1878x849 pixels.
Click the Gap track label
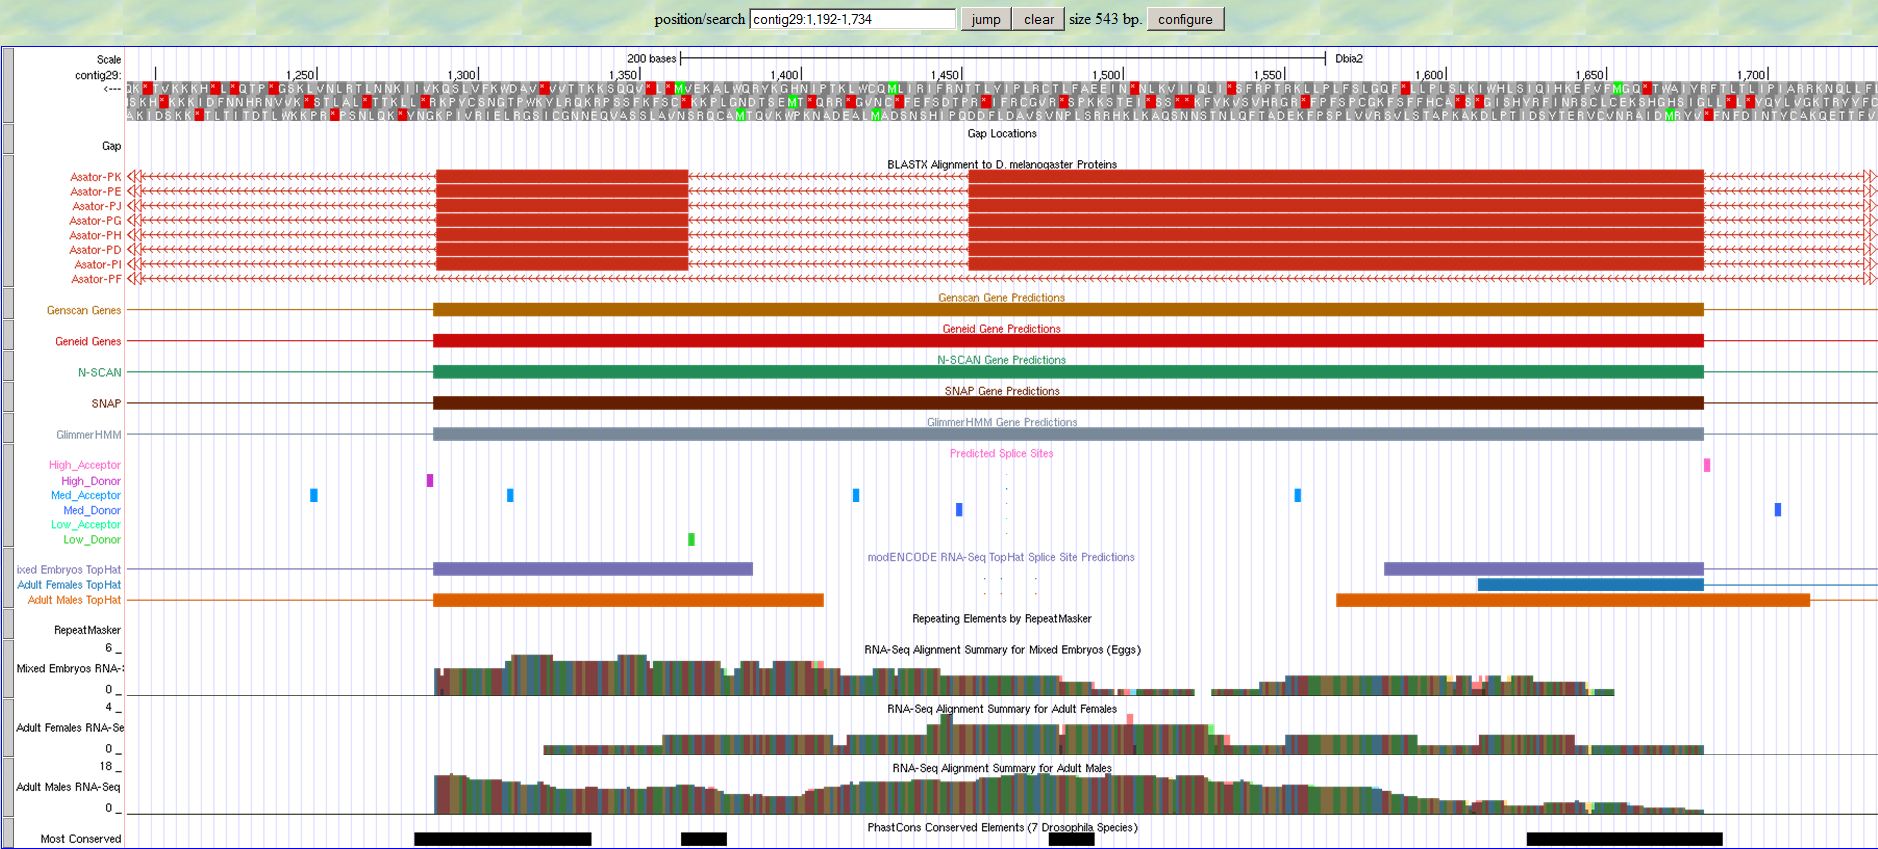[x=111, y=146]
